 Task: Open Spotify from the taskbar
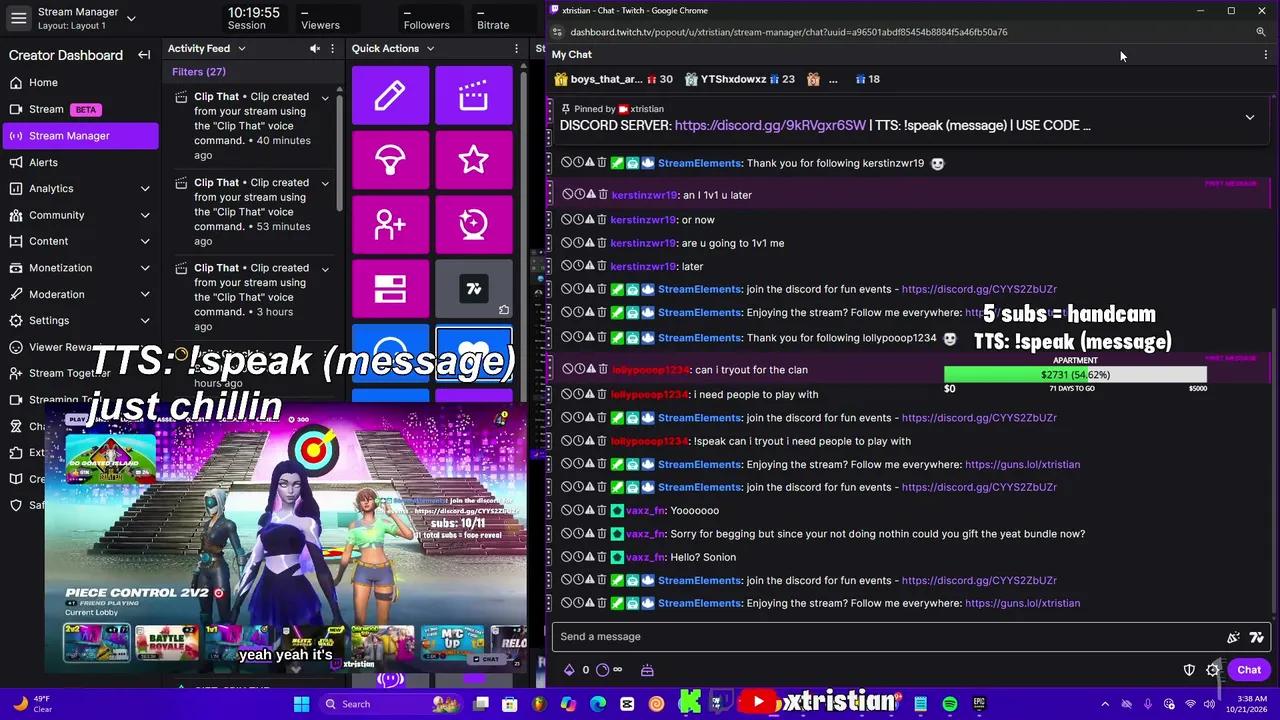[949, 704]
